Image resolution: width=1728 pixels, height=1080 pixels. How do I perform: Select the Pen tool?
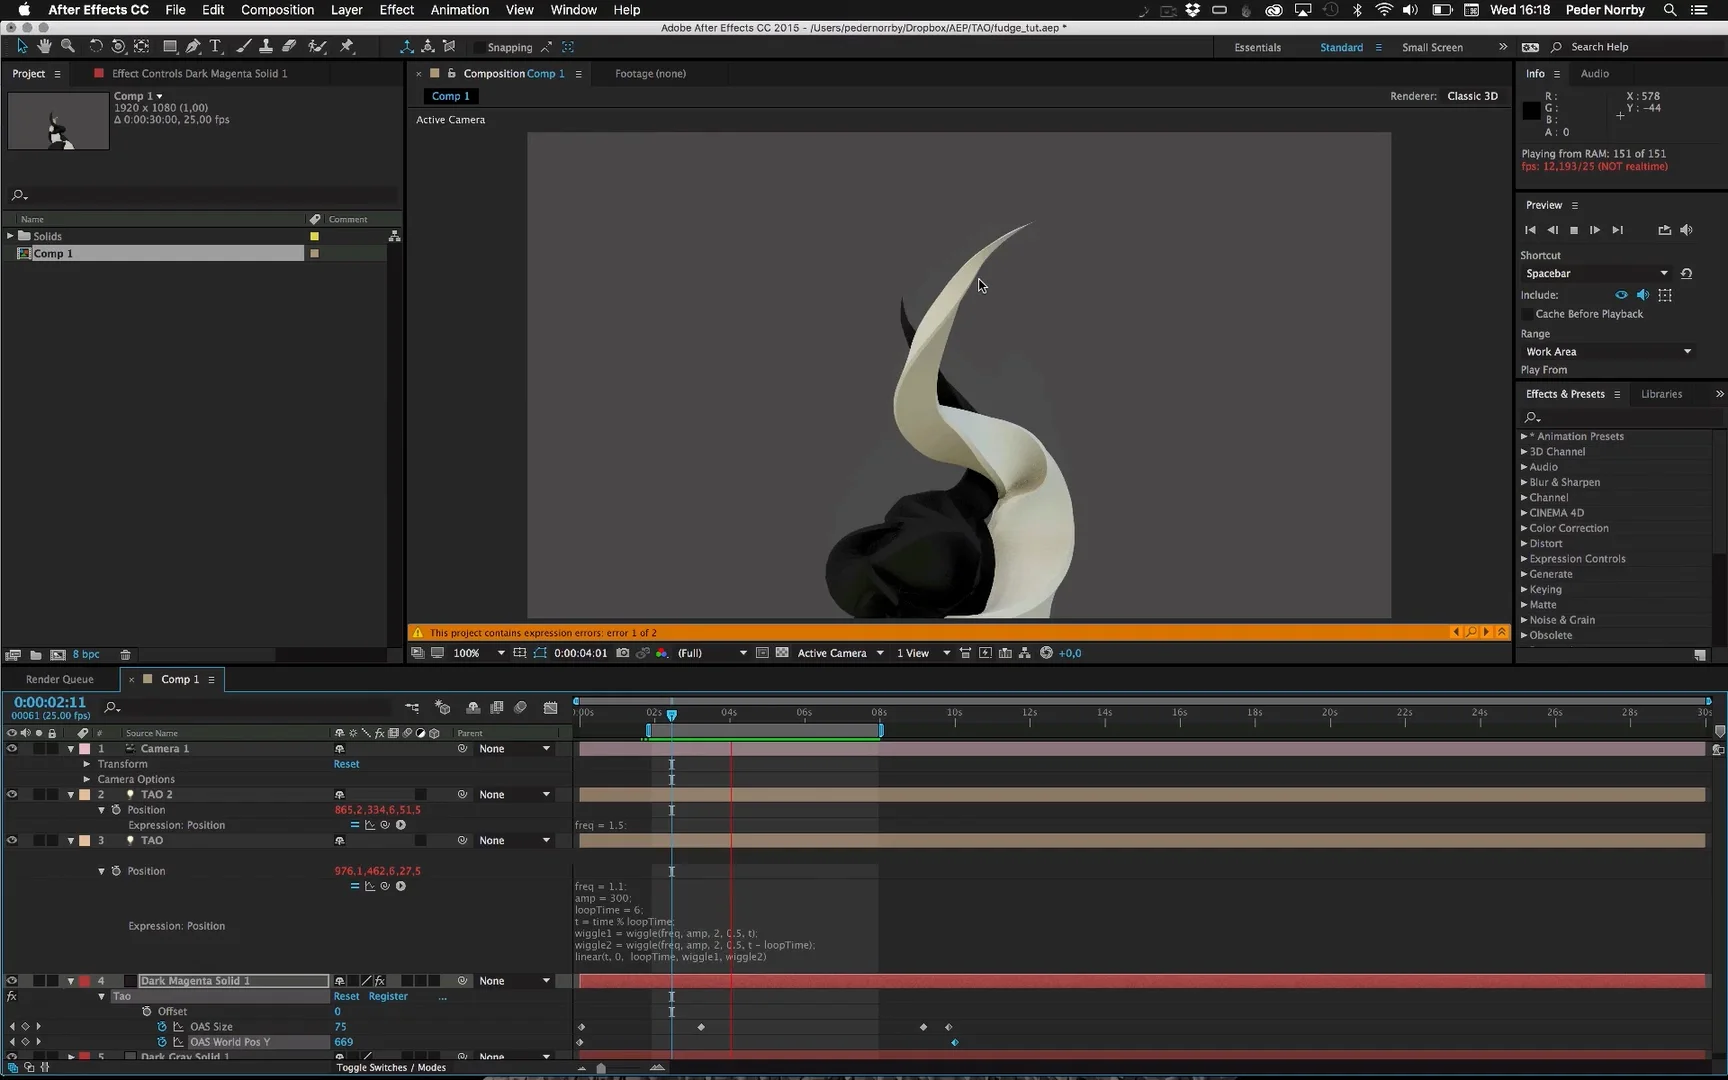click(x=193, y=46)
